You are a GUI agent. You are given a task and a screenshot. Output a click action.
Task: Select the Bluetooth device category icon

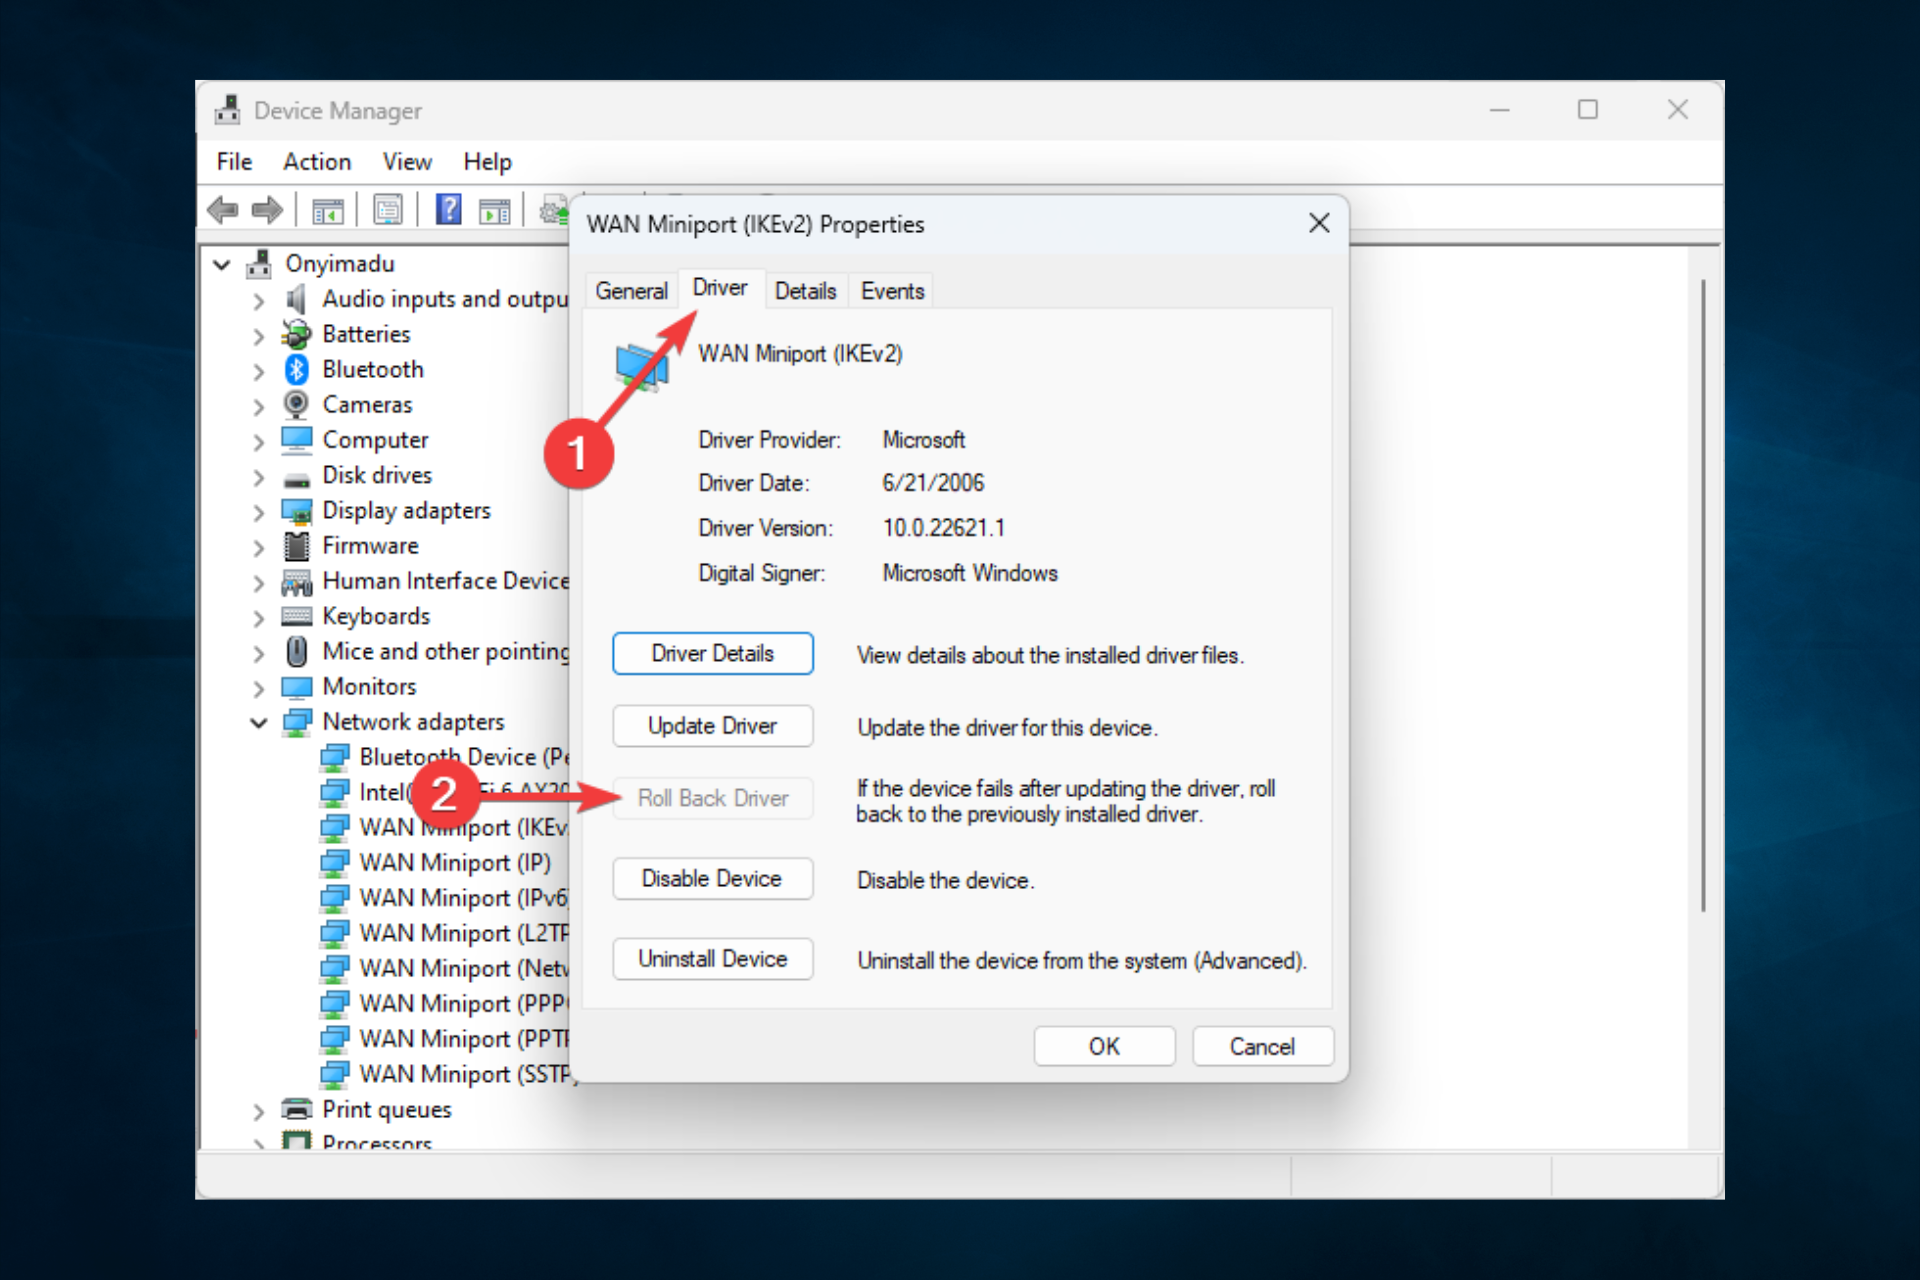point(296,369)
